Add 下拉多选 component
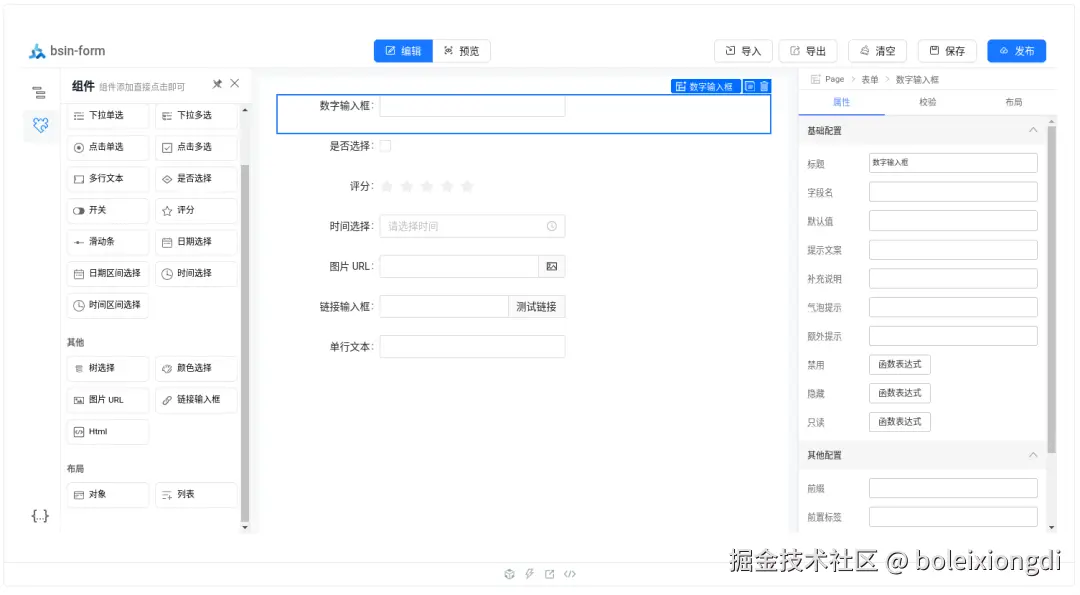This screenshot has height=595, width=1080. pyautogui.click(x=196, y=116)
